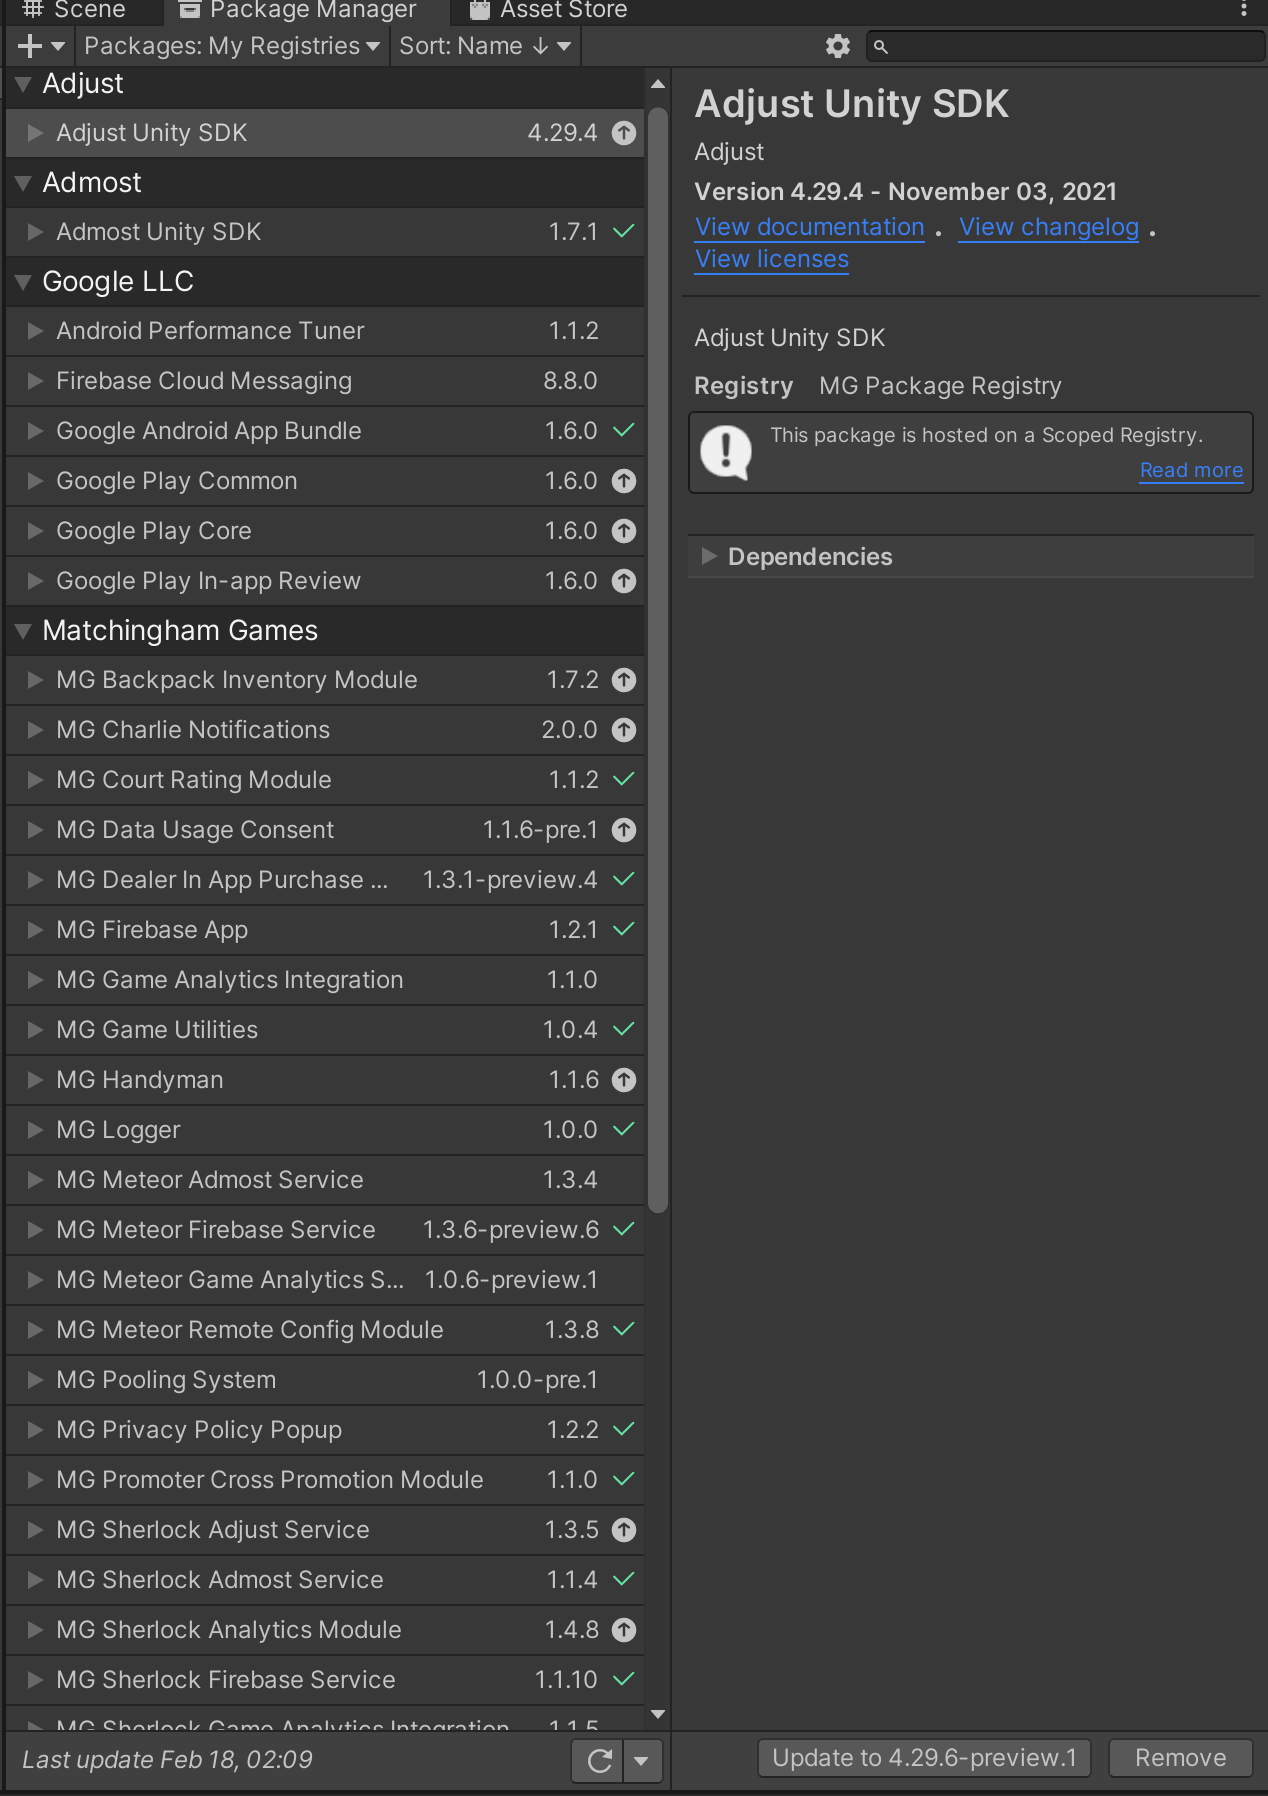Switch to the Asset Store tab
This screenshot has height=1796, width=1268.
tap(549, 10)
